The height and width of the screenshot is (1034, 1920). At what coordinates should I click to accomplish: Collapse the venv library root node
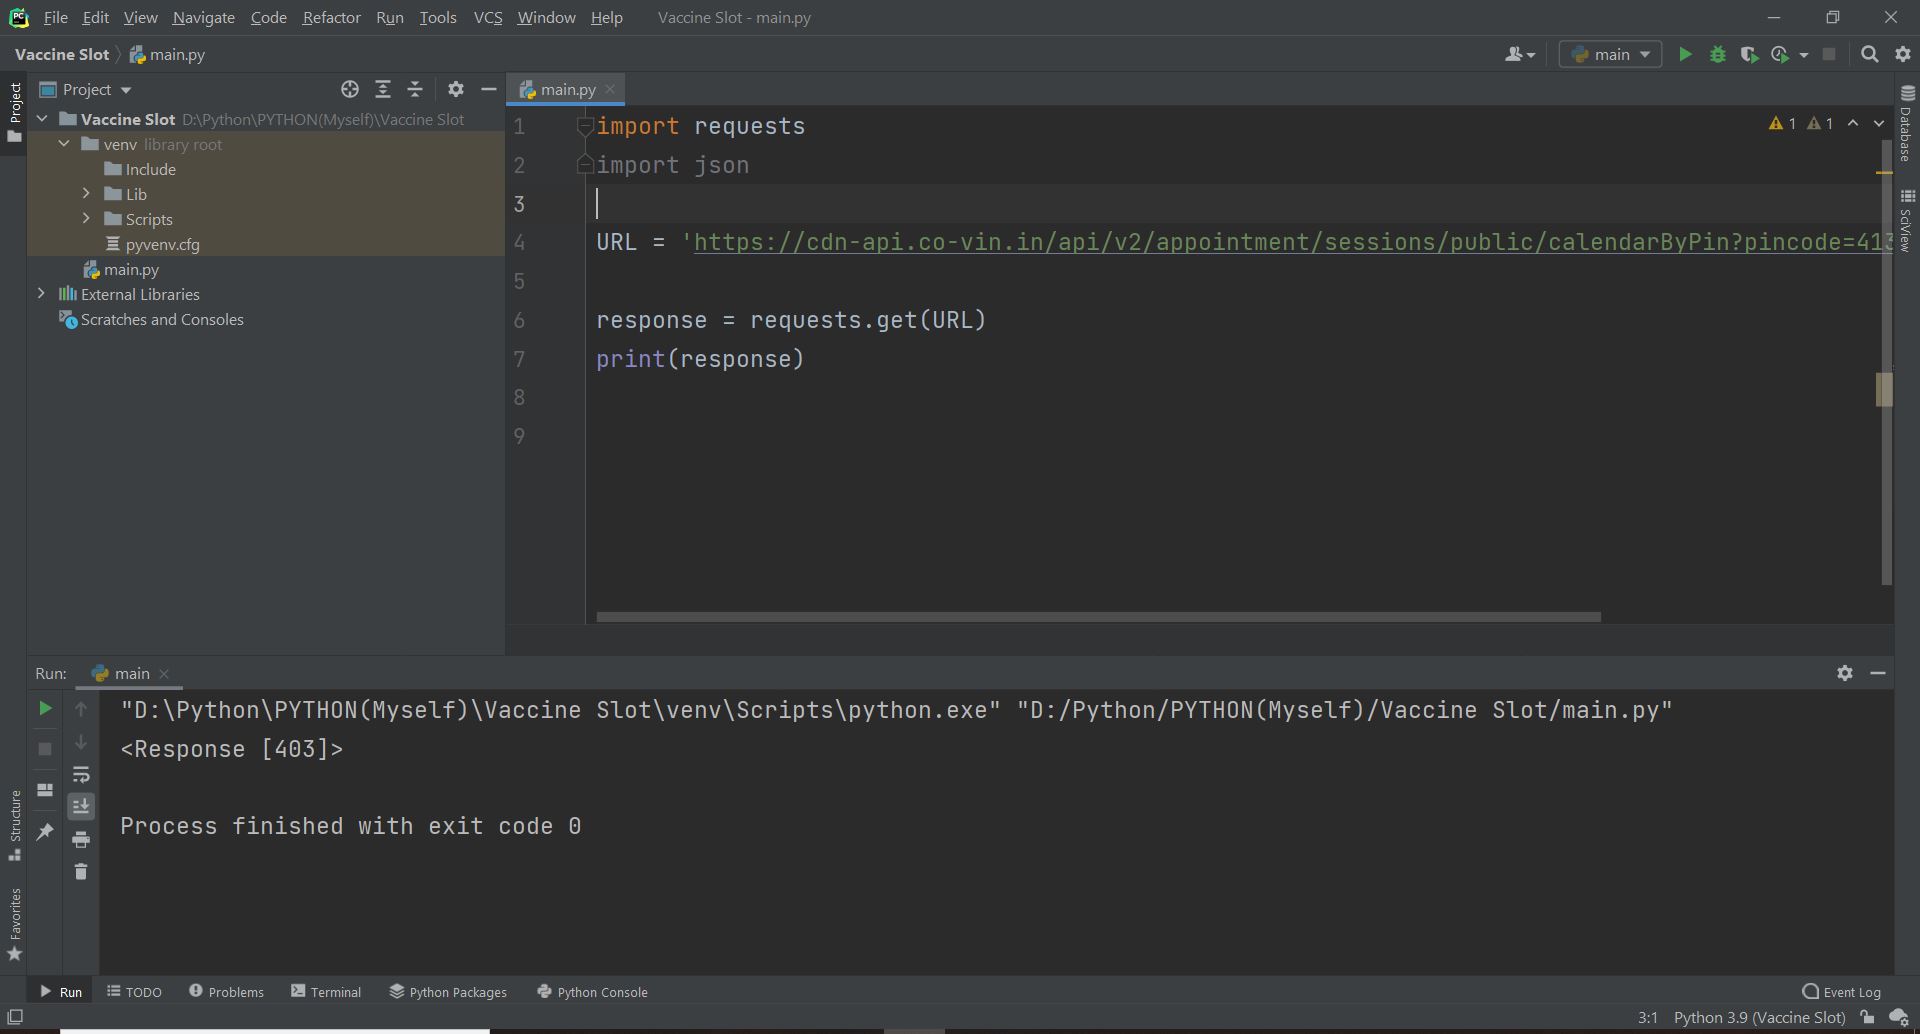[x=64, y=144]
